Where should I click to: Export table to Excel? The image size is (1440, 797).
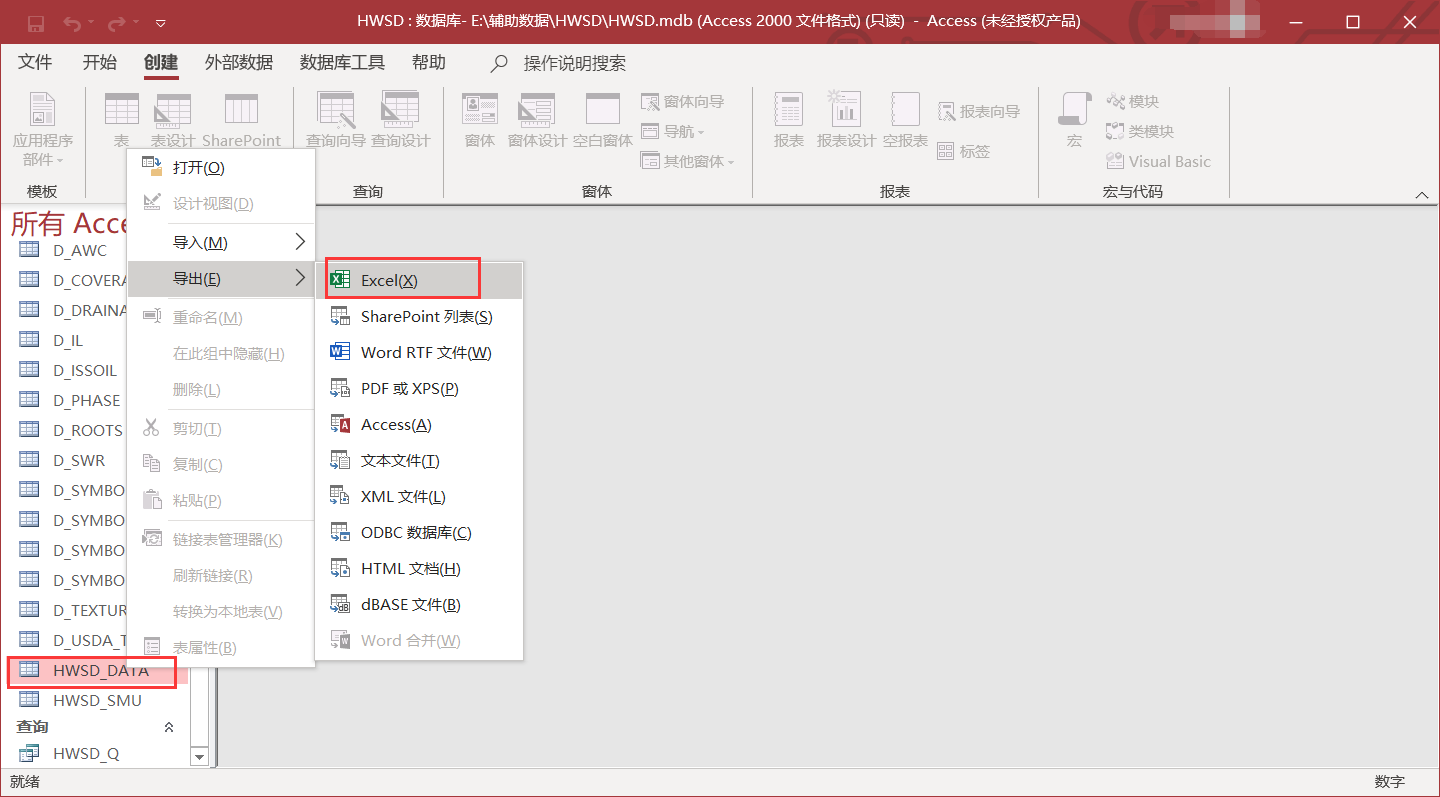pos(419,280)
